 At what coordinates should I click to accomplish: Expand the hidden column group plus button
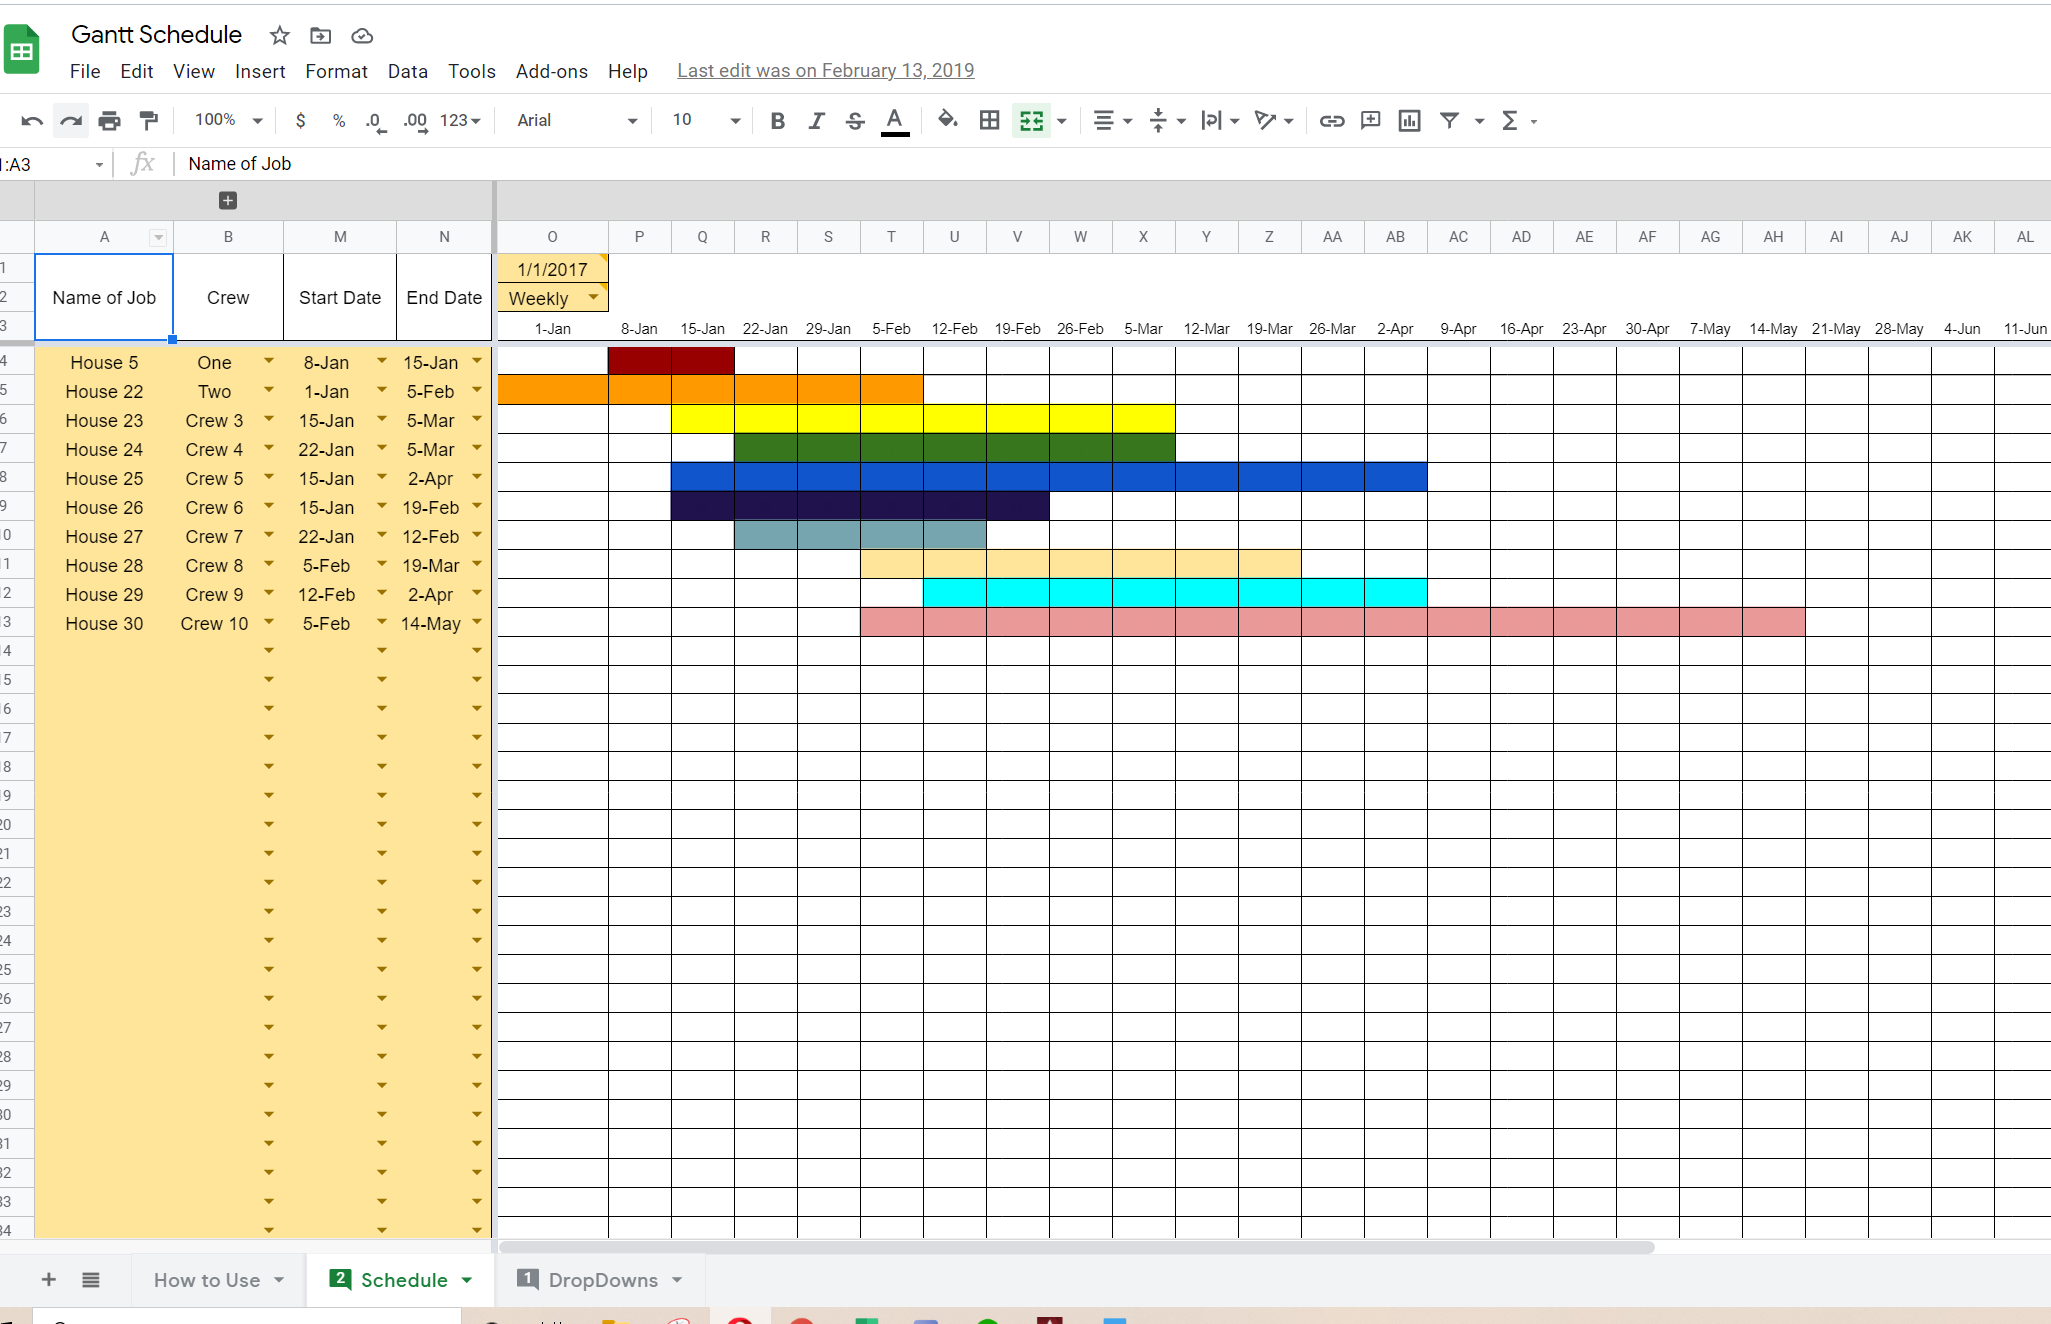coord(228,201)
